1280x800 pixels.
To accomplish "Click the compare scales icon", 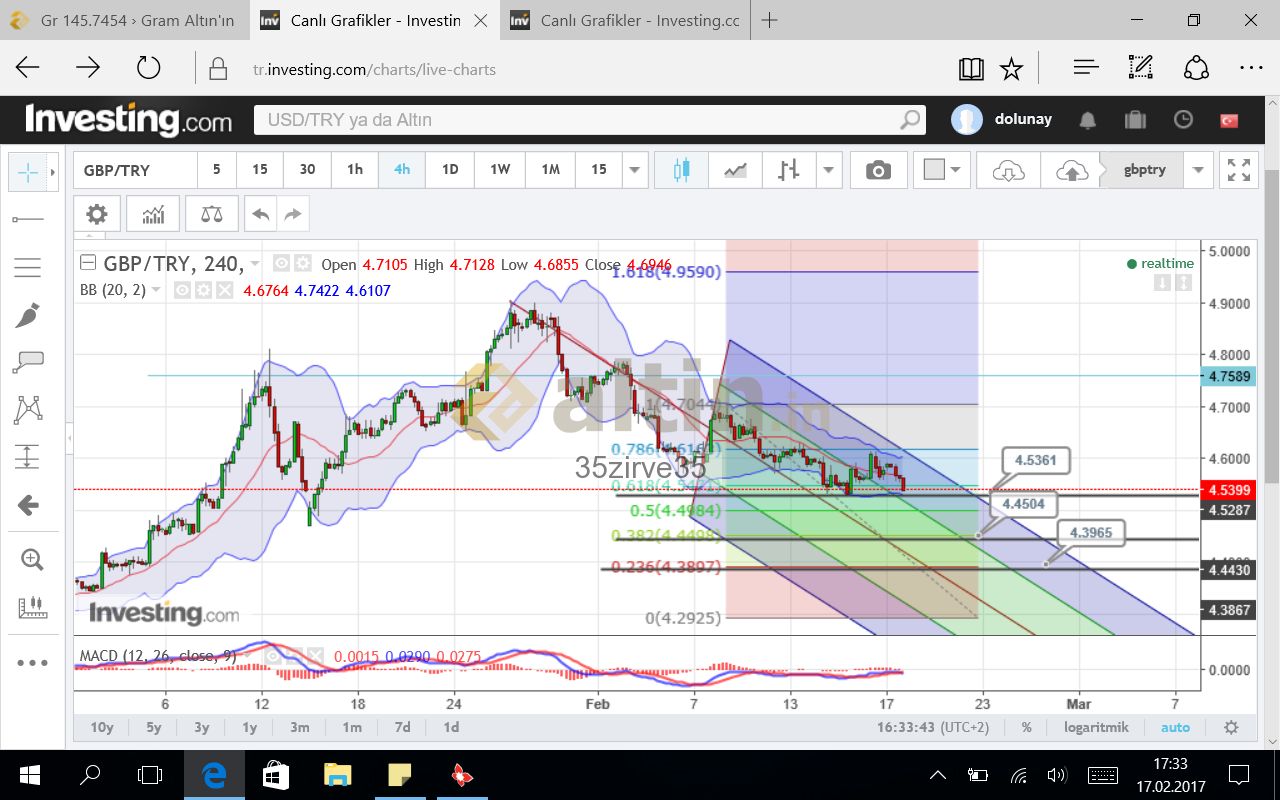I will click(x=212, y=214).
